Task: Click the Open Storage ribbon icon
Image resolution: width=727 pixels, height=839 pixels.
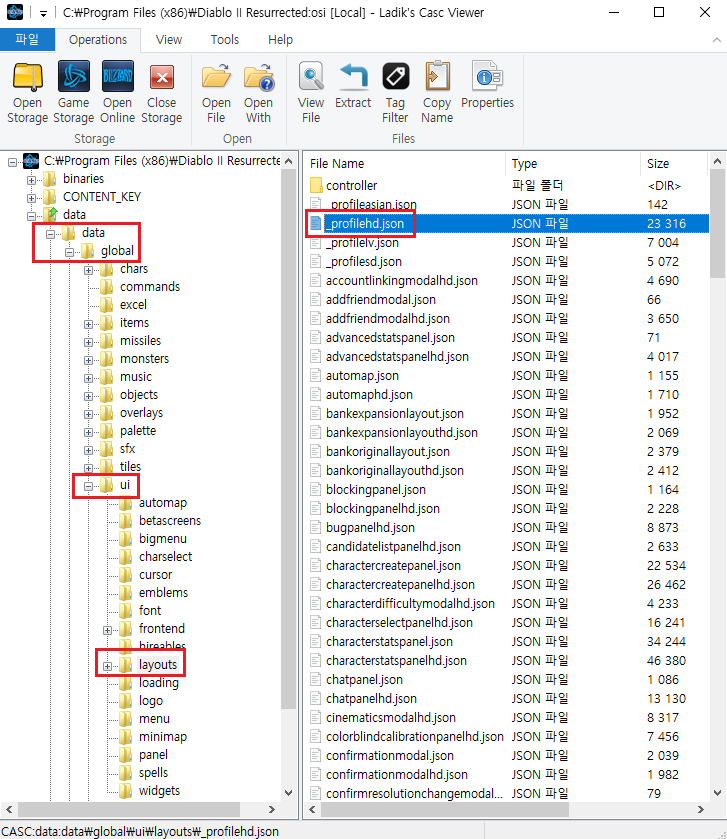Action: pyautogui.click(x=27, y=77)
